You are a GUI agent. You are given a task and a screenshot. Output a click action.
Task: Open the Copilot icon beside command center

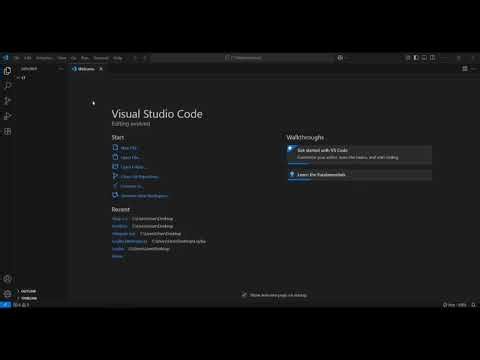[340, 58]
